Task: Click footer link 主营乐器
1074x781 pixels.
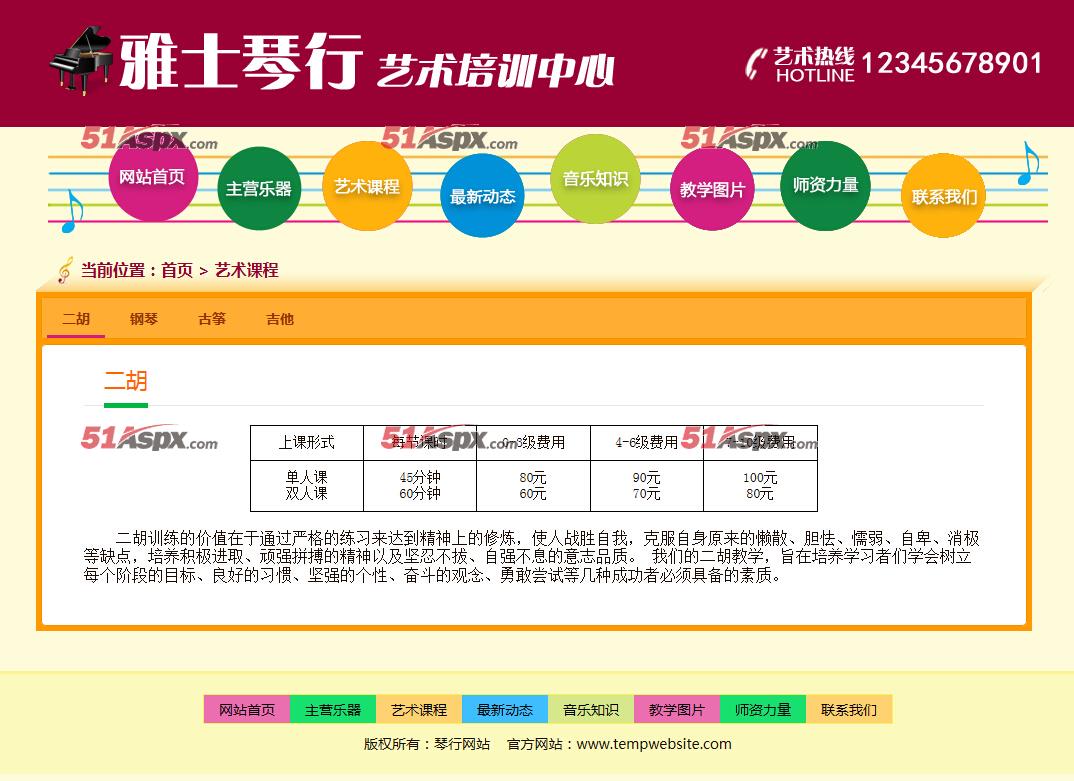Action: [333, 710]
